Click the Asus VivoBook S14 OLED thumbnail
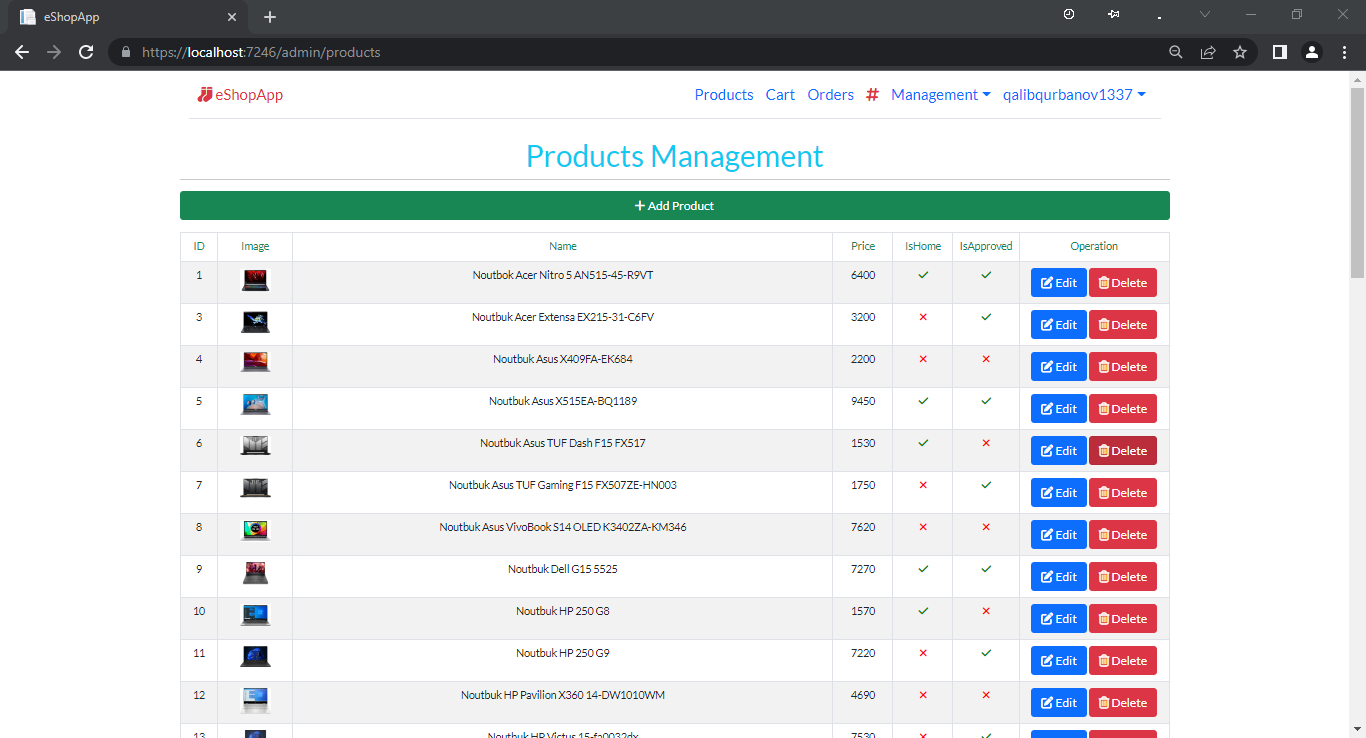The width and height of the screenshot is (1366, 738). tap(255, 530)
